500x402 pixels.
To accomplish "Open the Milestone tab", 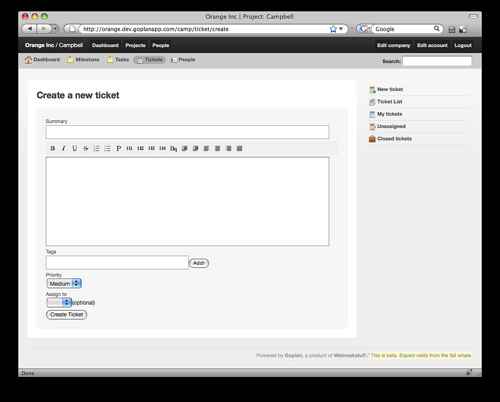I will coord(83,60).
